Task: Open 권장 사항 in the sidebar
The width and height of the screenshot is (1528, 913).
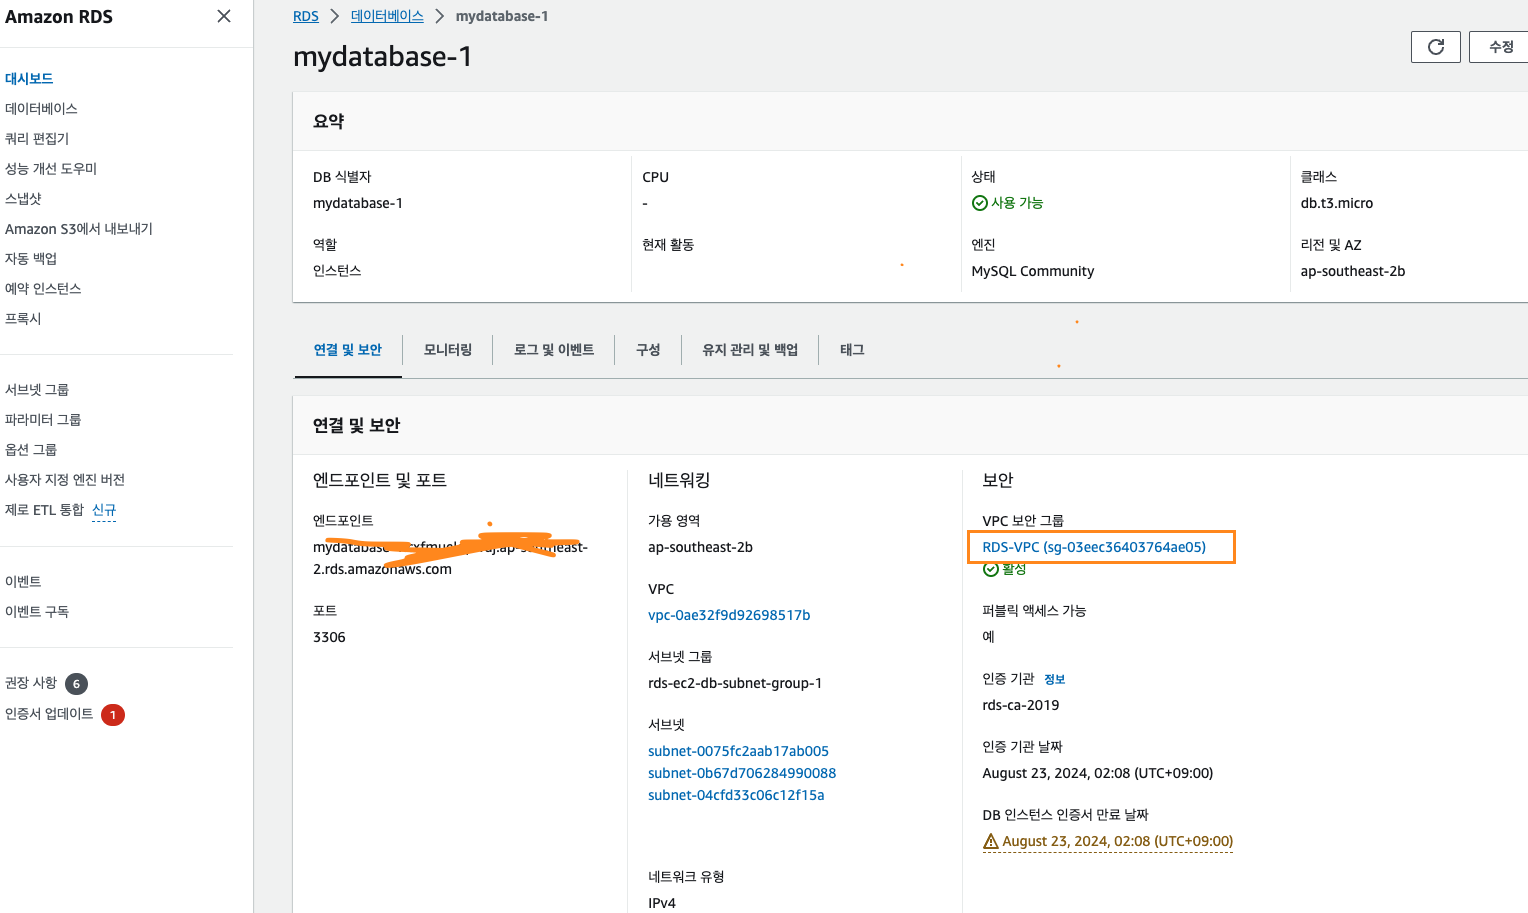Action: point(31,682)
